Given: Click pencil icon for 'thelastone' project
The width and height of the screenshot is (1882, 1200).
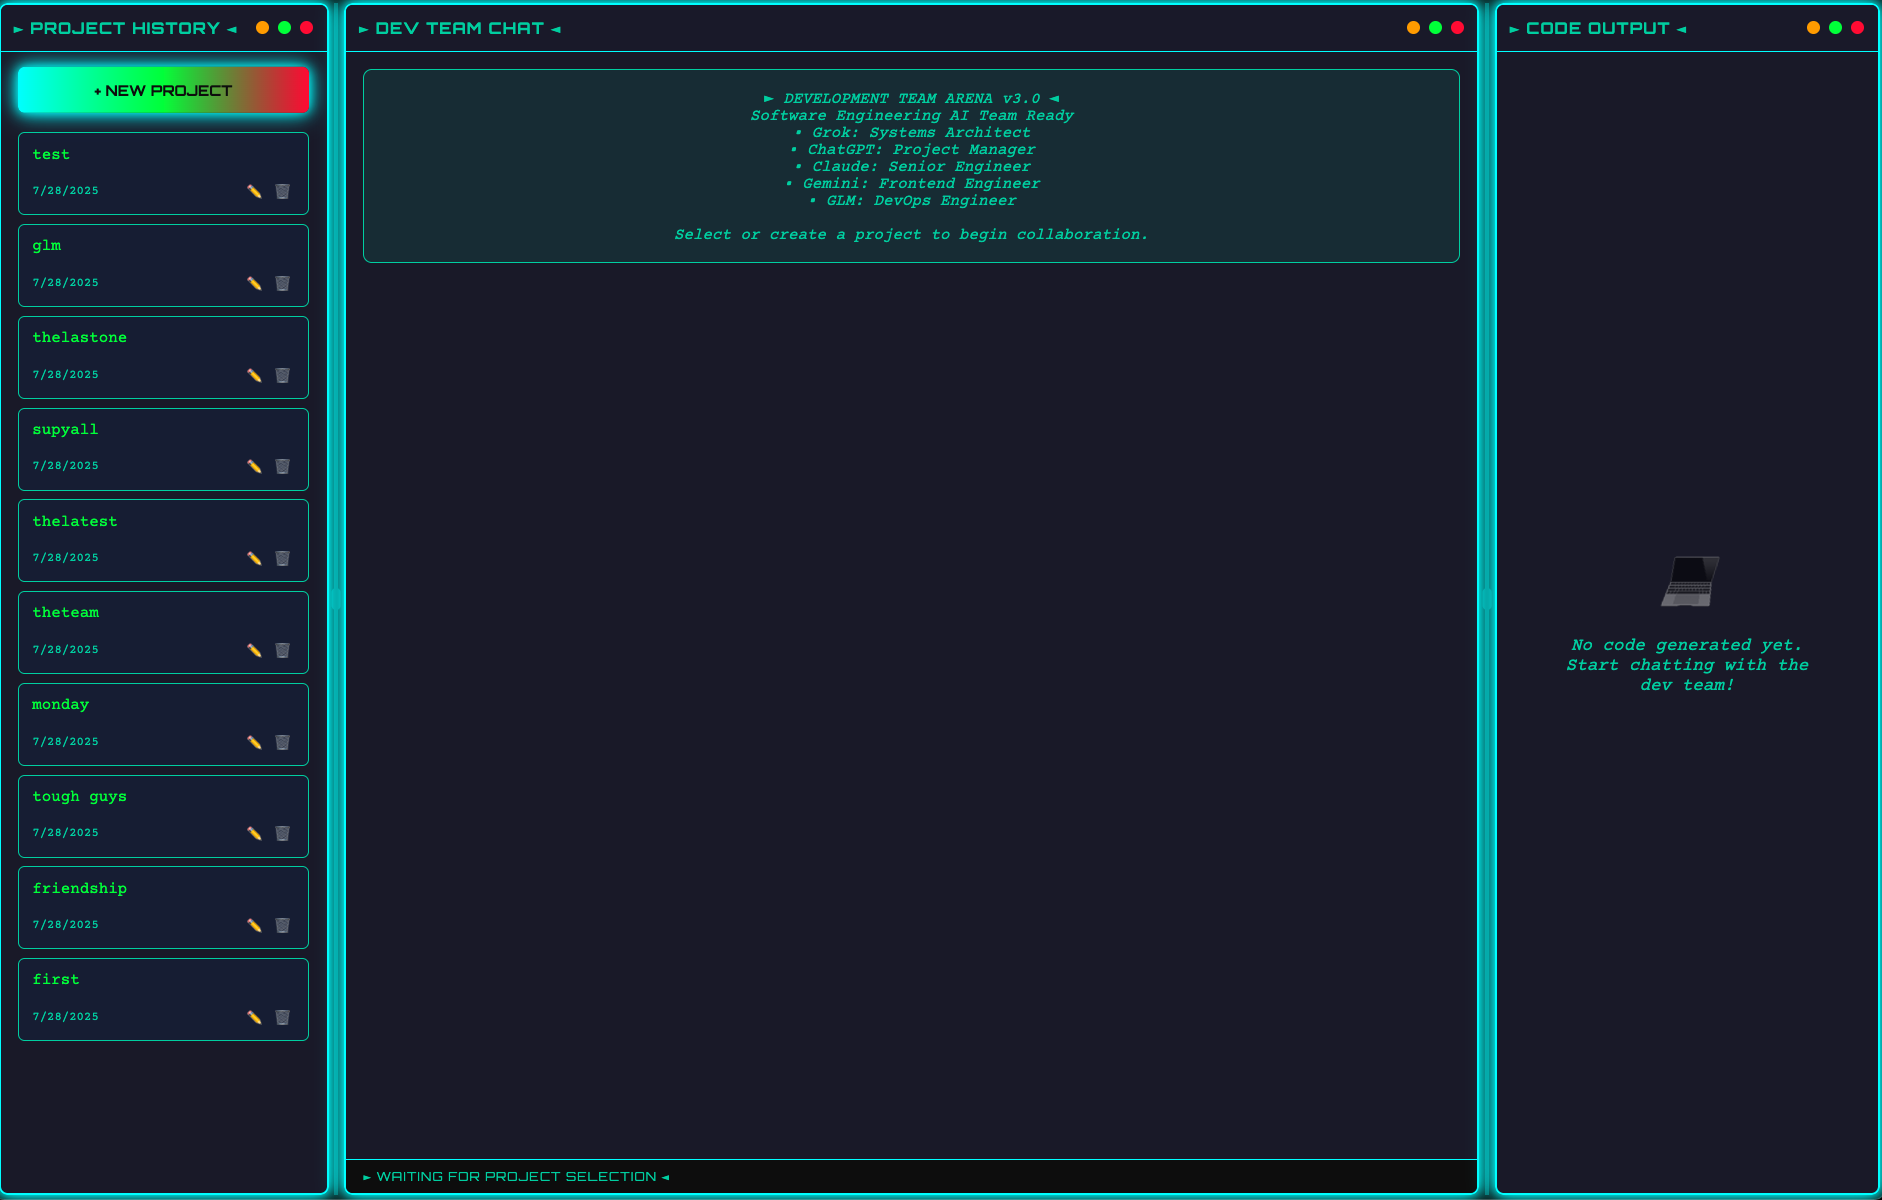Looking at the screenshot, I should point(254,375).
